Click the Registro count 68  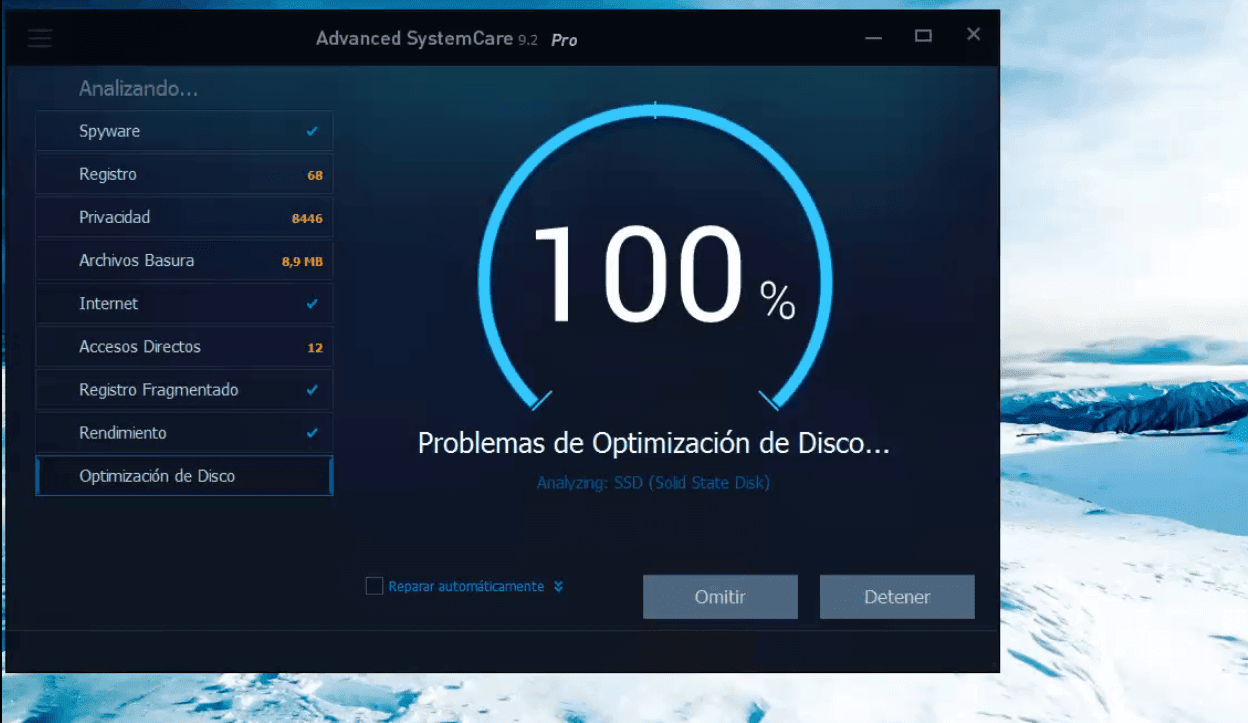coord(315,175)
